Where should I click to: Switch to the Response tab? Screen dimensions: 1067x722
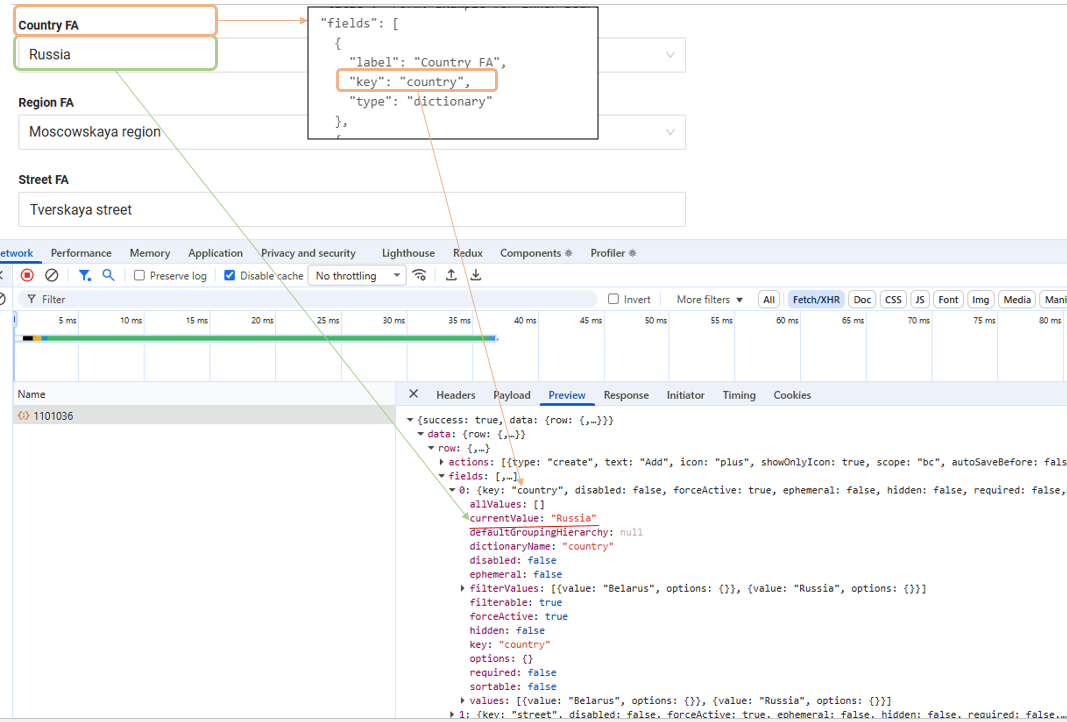tap(626, 395)
